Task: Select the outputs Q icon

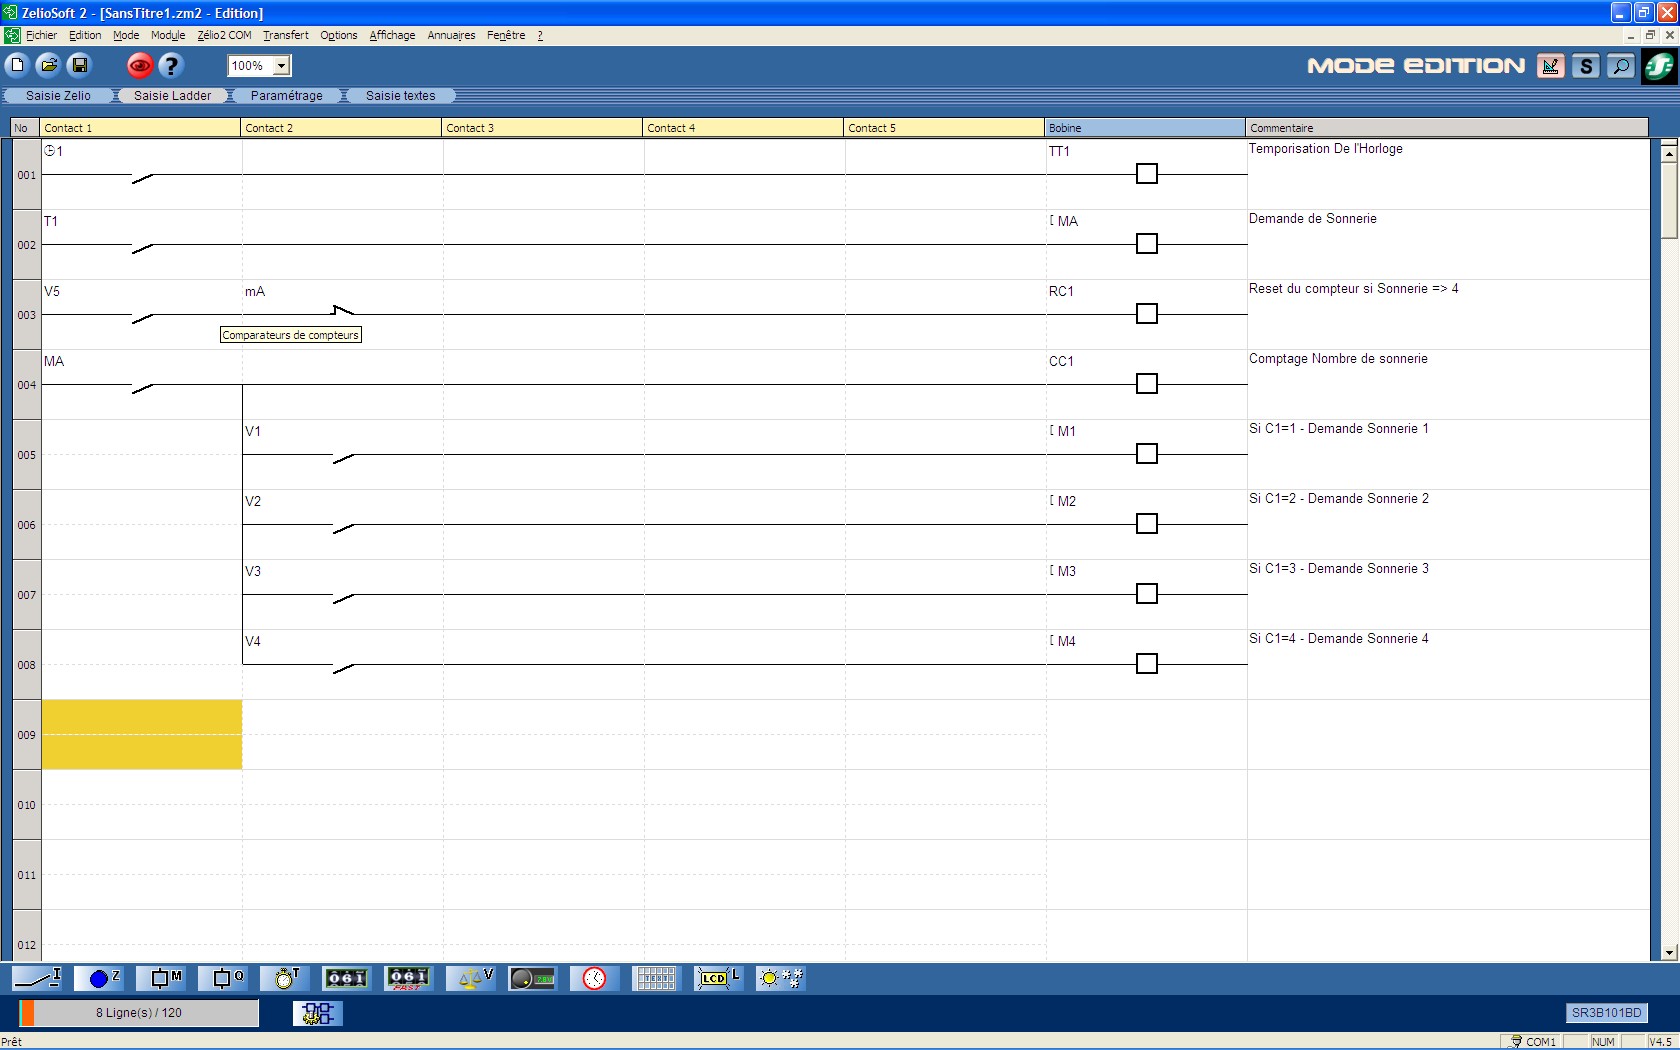Action: coord(224,978)
